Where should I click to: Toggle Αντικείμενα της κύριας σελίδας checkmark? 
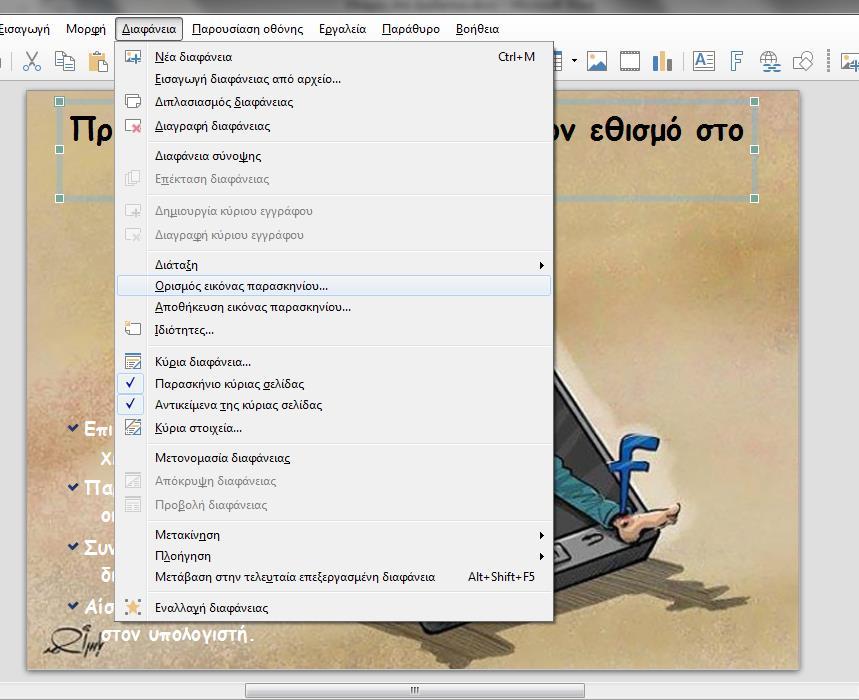(x=130, y=405)
